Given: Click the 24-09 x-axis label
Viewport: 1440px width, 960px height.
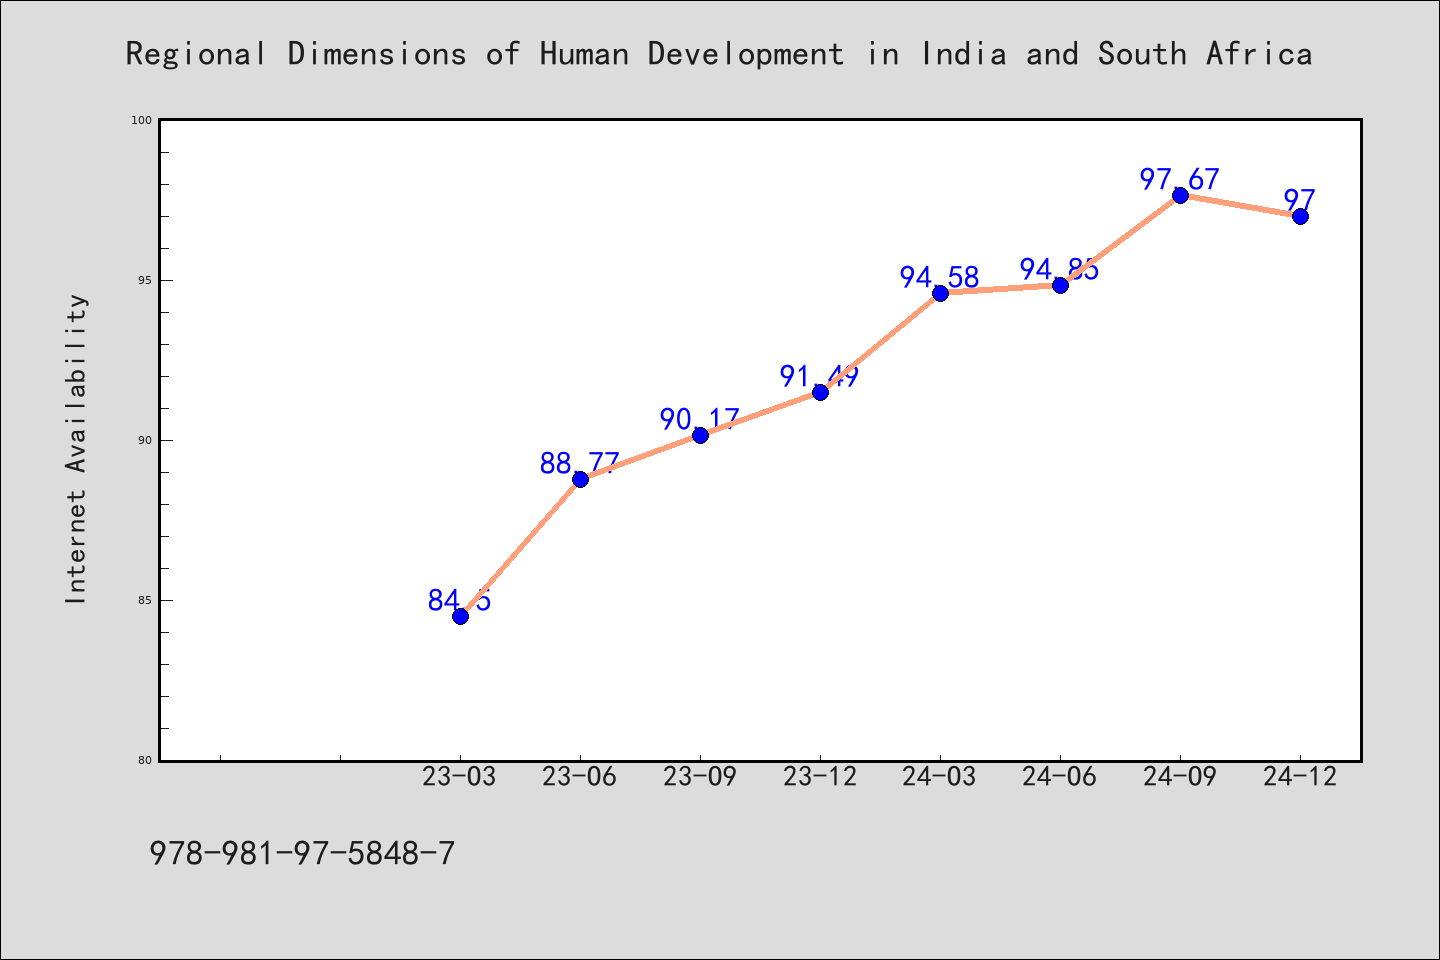Looking at the screenshot, I should pos(1180,777).
